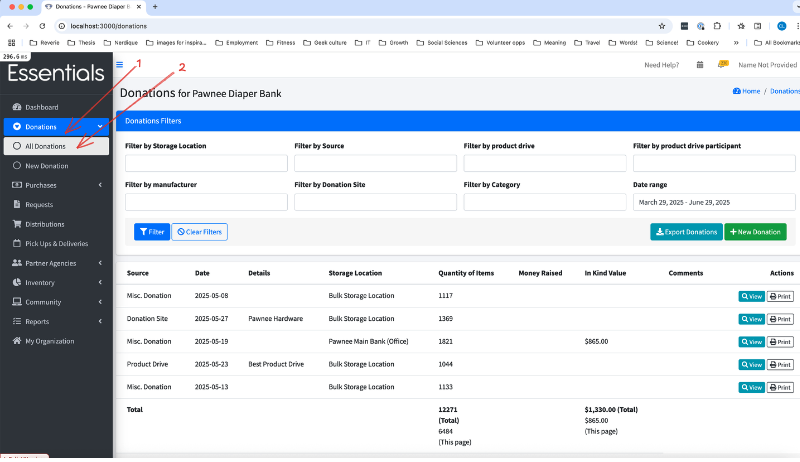The width and height of the screenshot is (800, 462).
Task: Click the Filter by Storage Location field
Action: point(206,163)
